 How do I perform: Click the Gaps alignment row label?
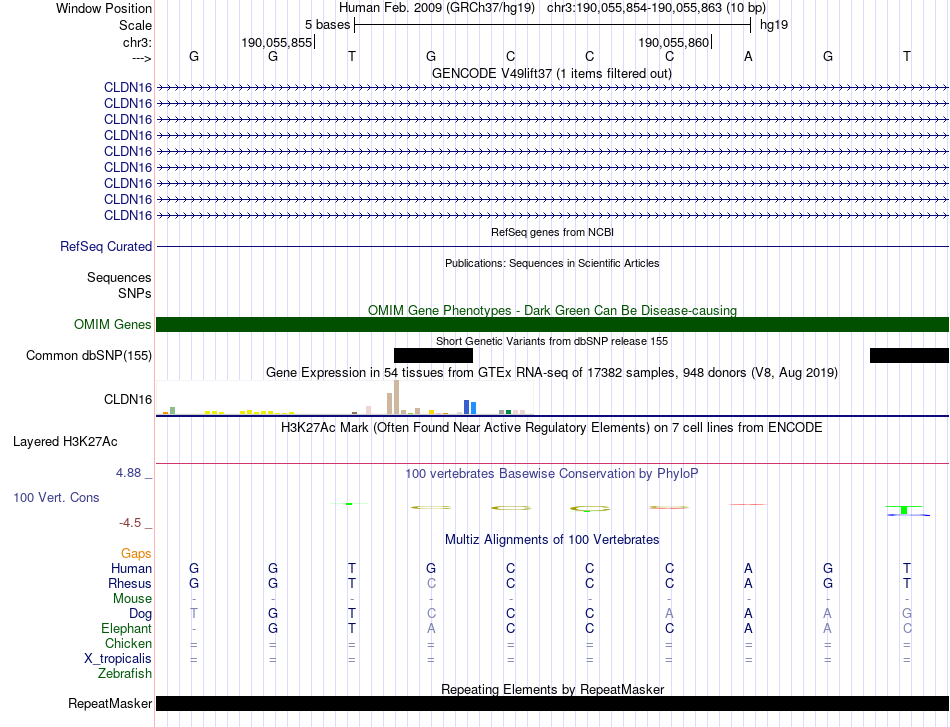(x=136, y=553)
